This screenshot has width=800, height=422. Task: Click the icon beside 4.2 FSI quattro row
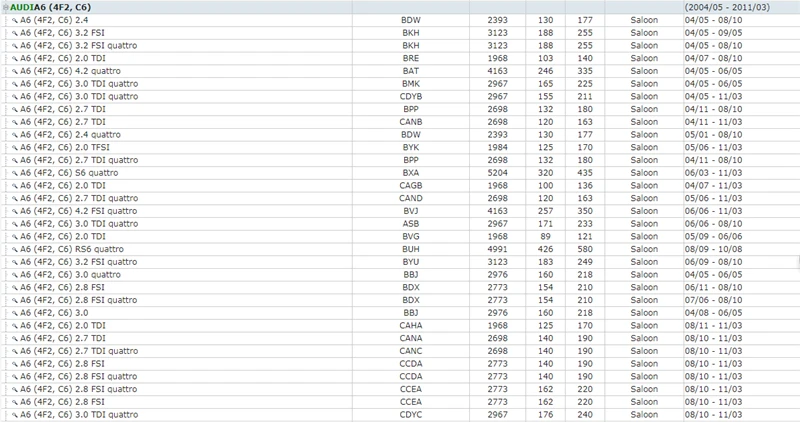(15, 211)
